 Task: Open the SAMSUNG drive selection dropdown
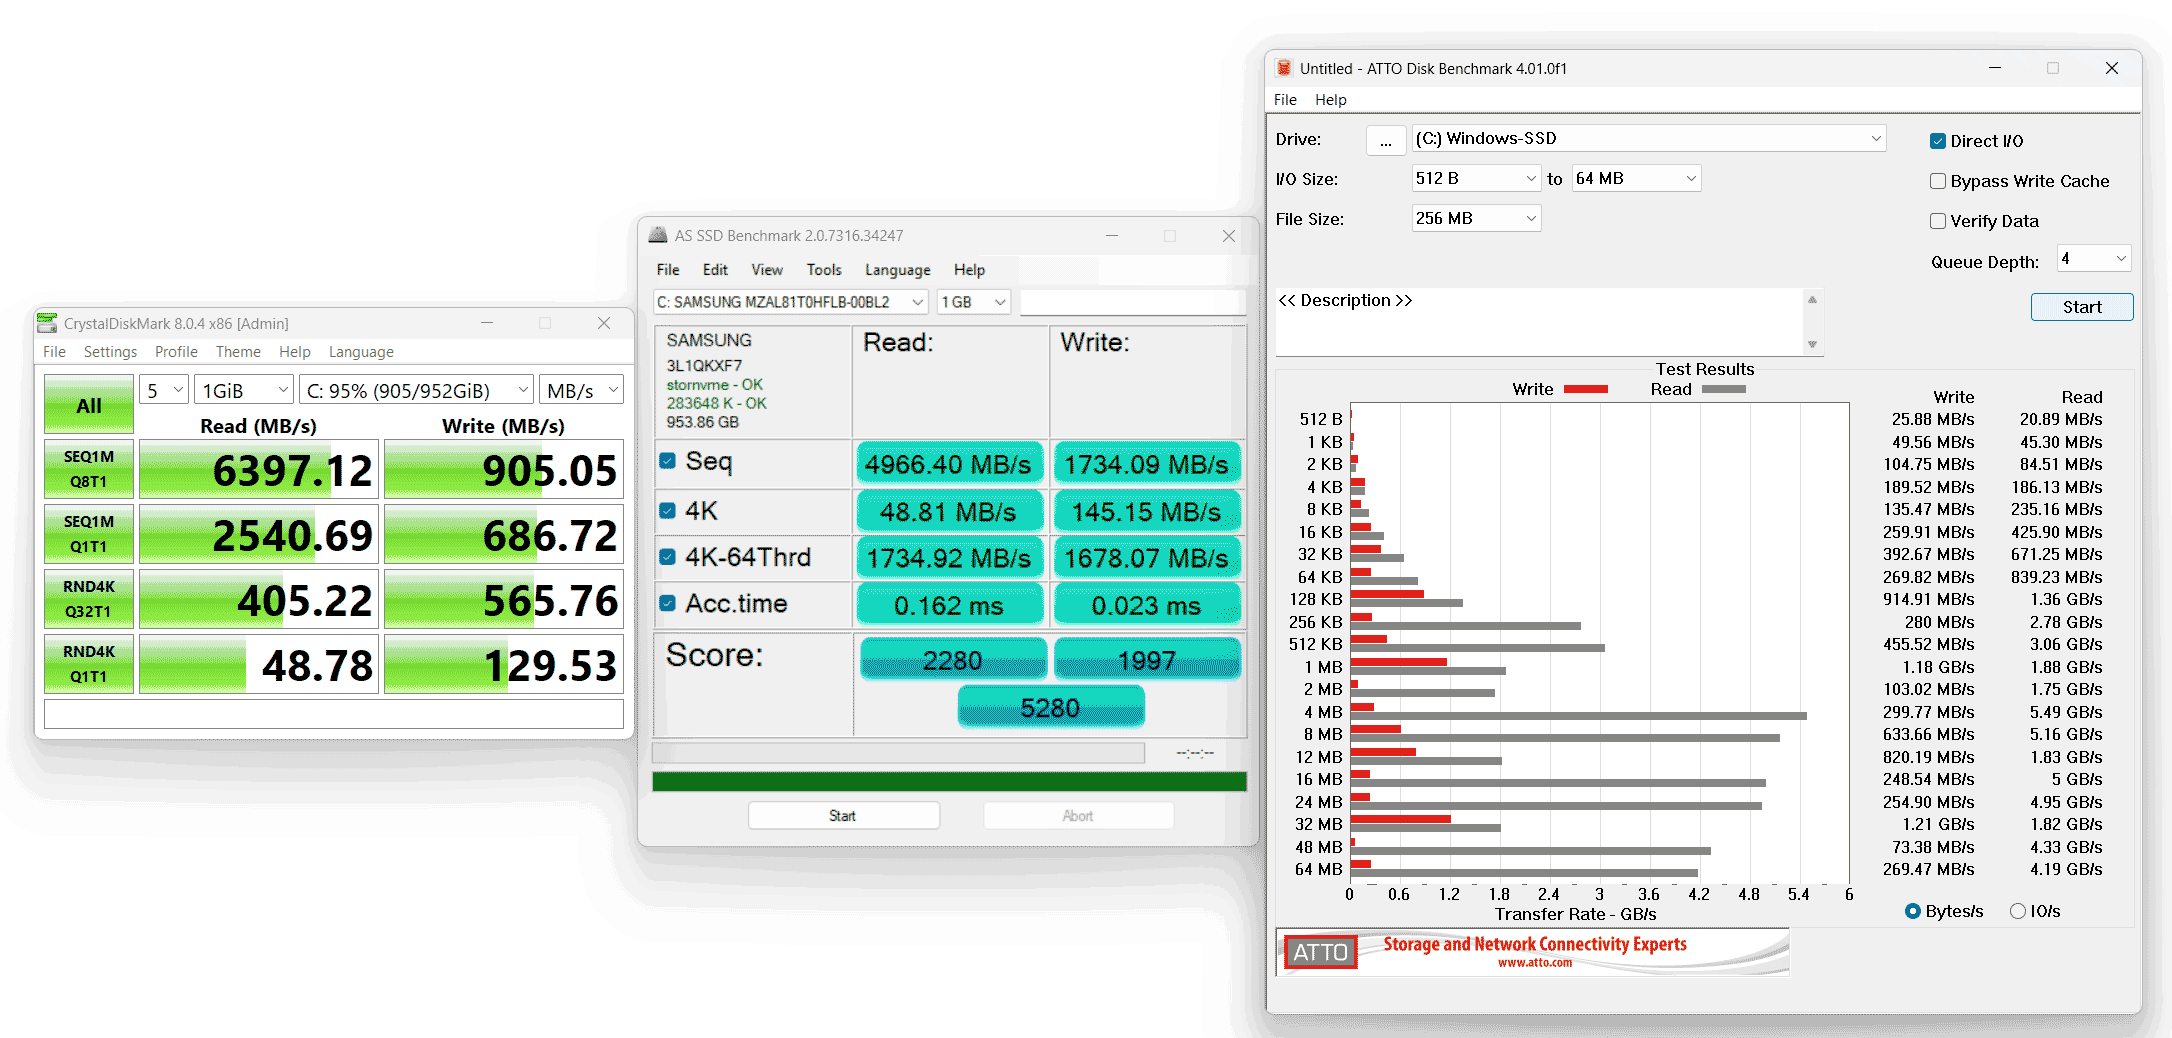tap(790, 302)
